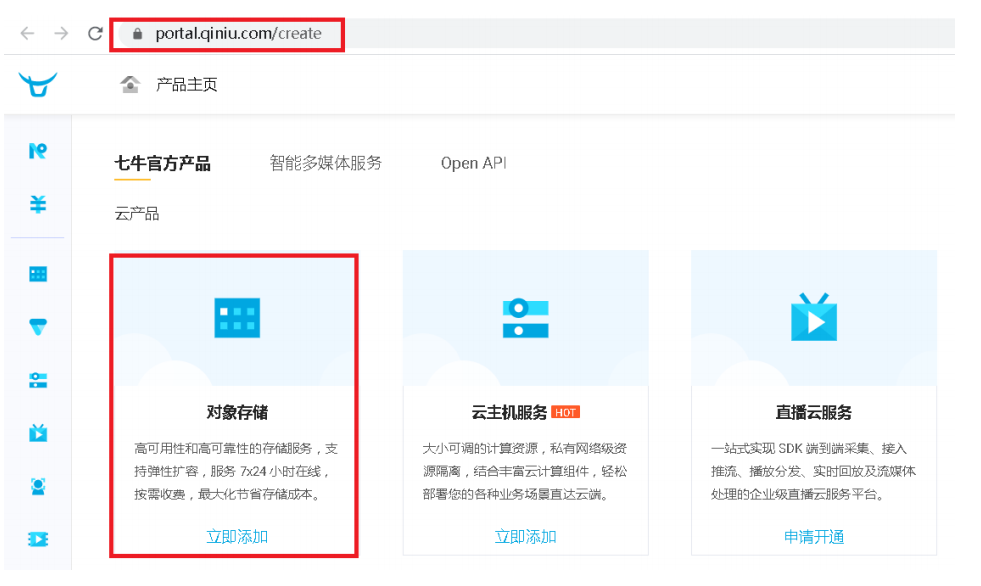981x586 pixels.
Task: Click the 直播云服务 card title
Action: 814,413
